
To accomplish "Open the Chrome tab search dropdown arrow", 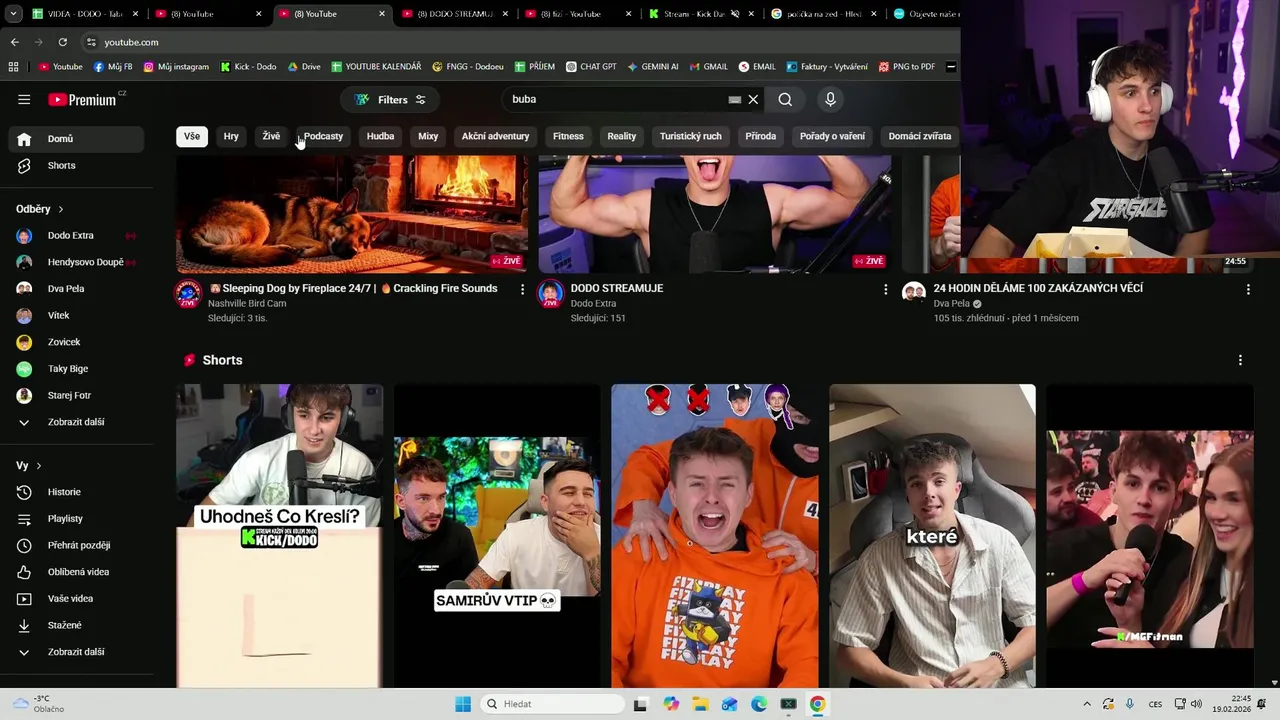I will (13, 14).
